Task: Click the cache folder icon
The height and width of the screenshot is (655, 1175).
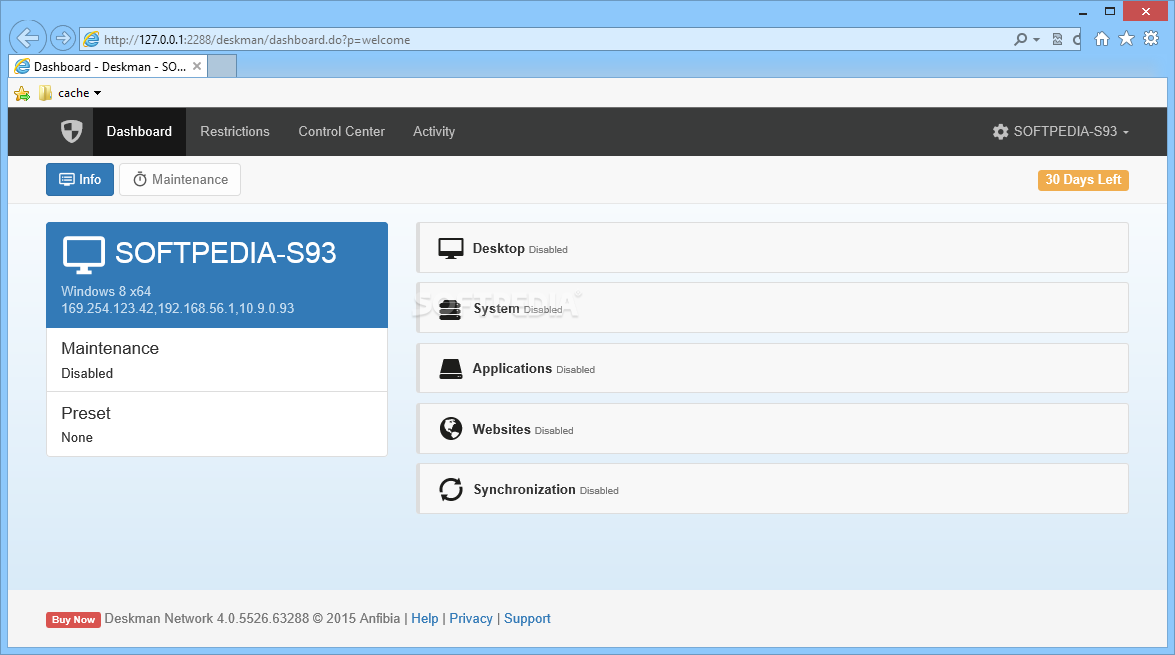Action: click(x=46, y=93)
